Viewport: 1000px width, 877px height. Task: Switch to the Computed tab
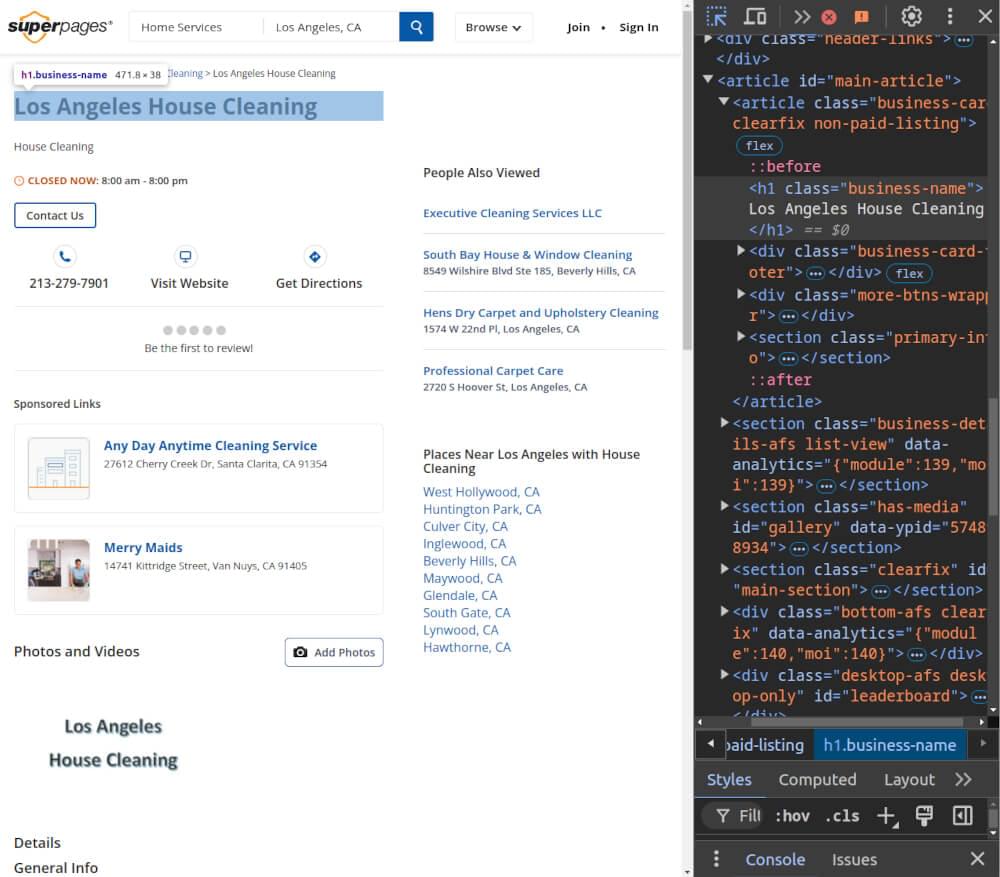click(x=817, y=779)
